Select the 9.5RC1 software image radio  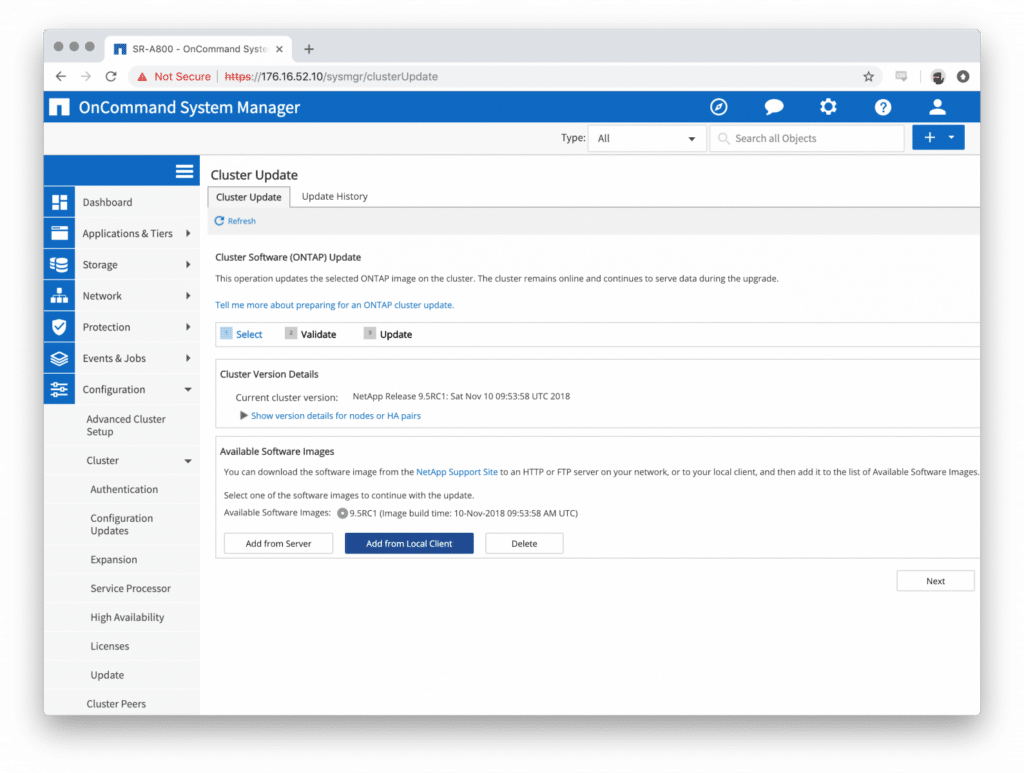point(342,513)
